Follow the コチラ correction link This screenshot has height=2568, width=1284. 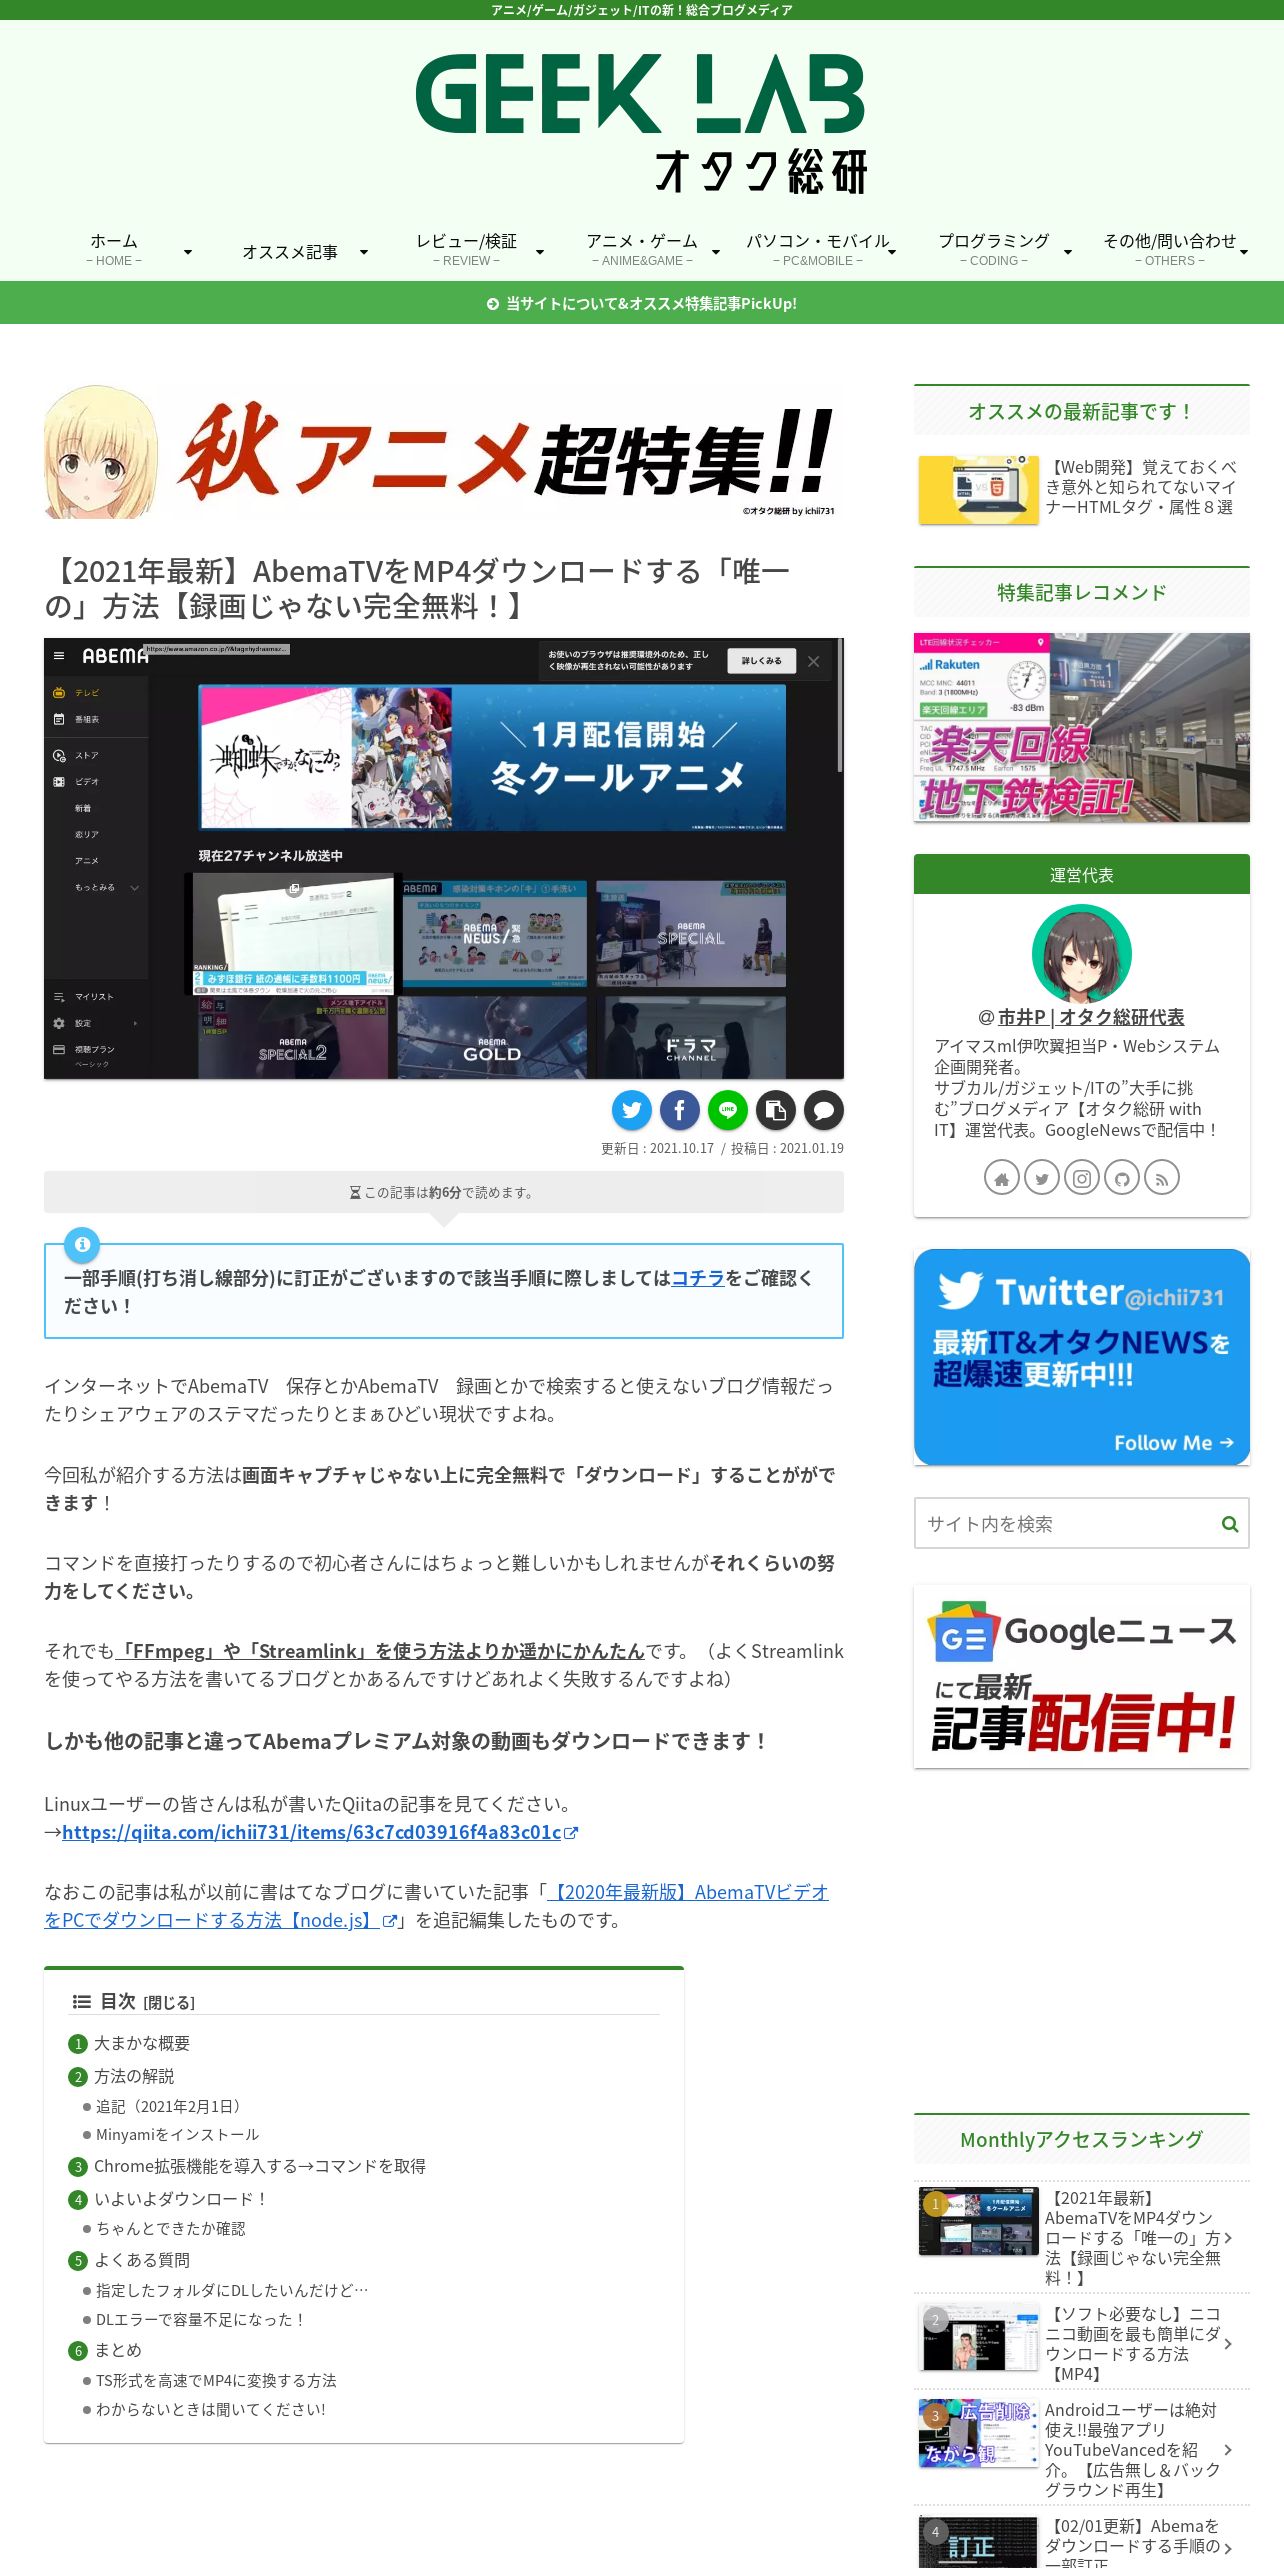tap(698, 1278)
